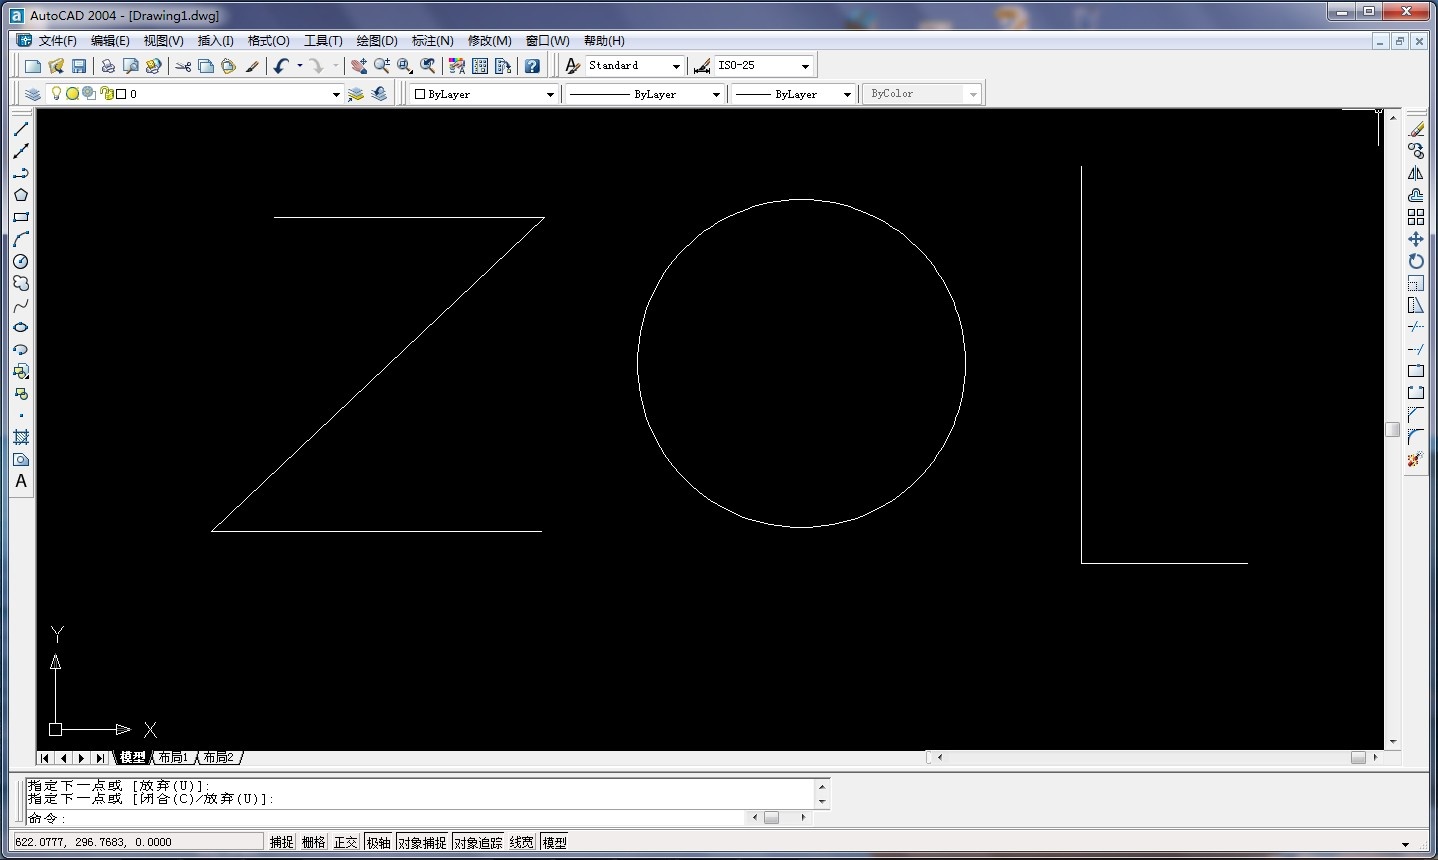Jump to first layout tab arrow
Viewport: 1438px width, 860px height.
pos(45,758)
